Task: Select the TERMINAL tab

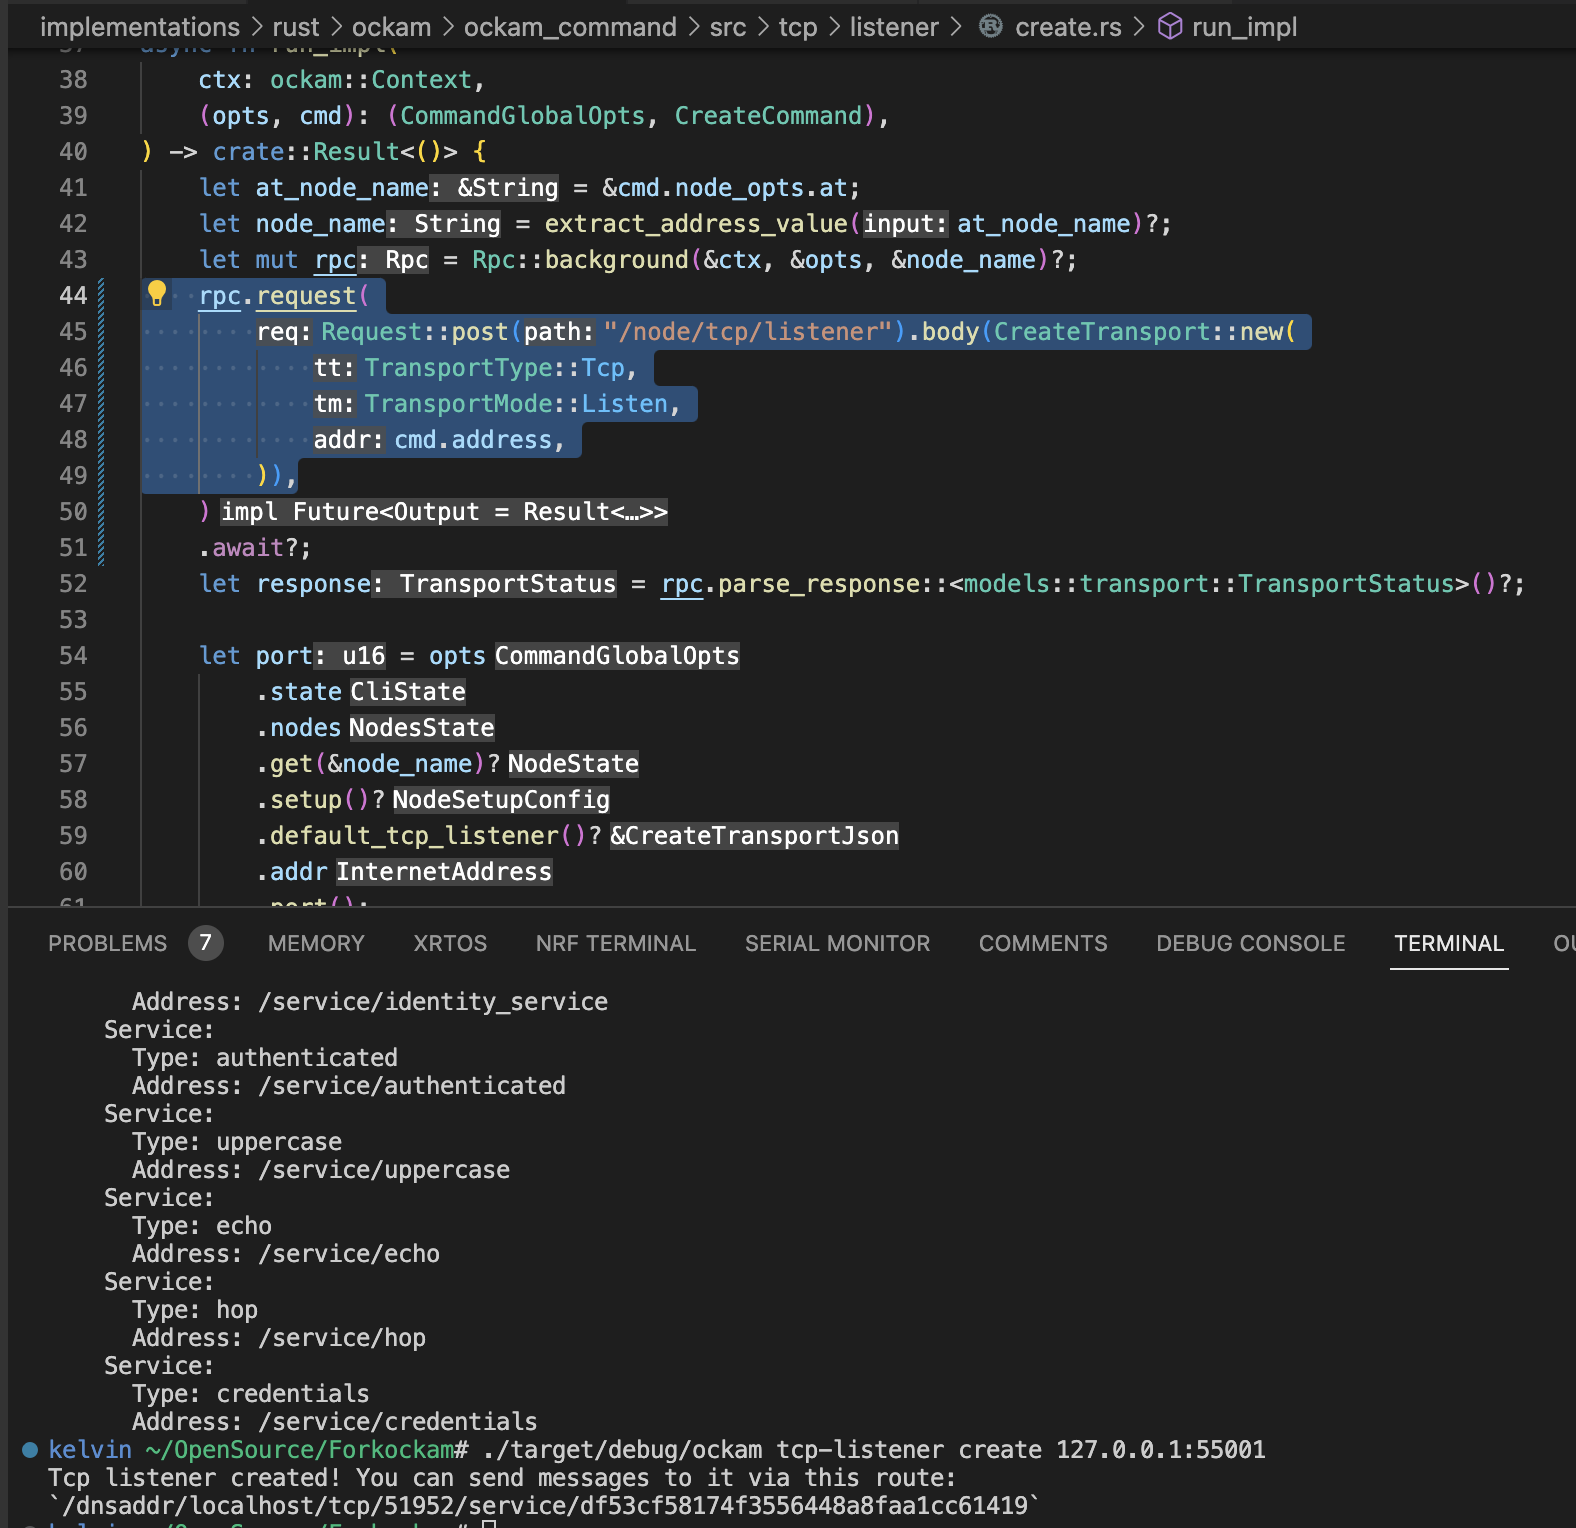Action: pyautogui.click(x=1449, y=943)
